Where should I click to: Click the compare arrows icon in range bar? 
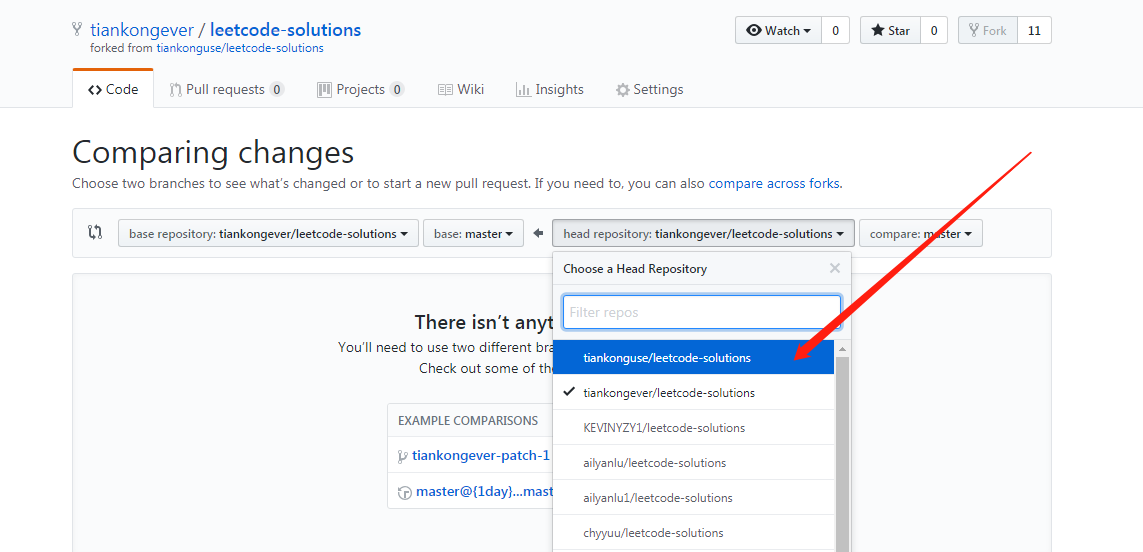click(95, 233)
